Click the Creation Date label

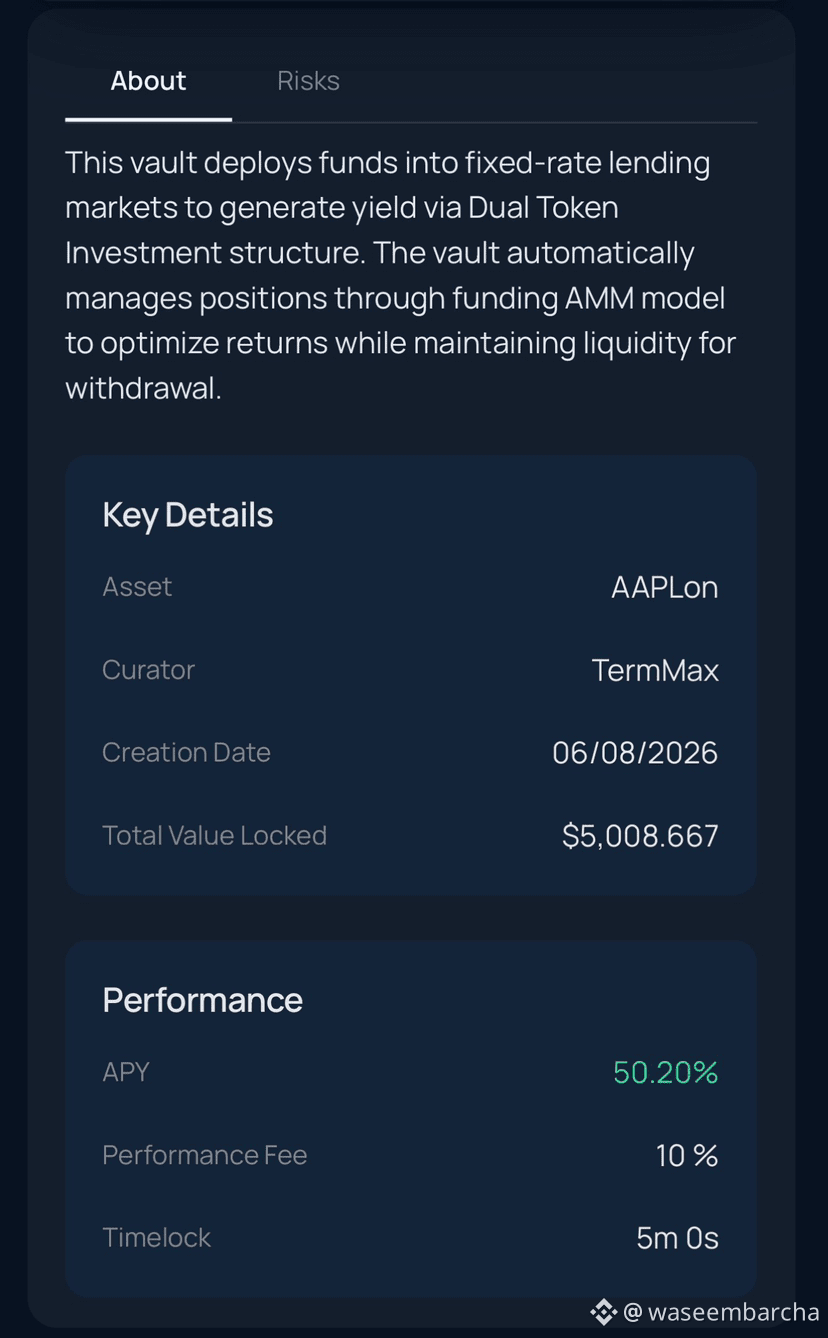(x=186, y=753)
